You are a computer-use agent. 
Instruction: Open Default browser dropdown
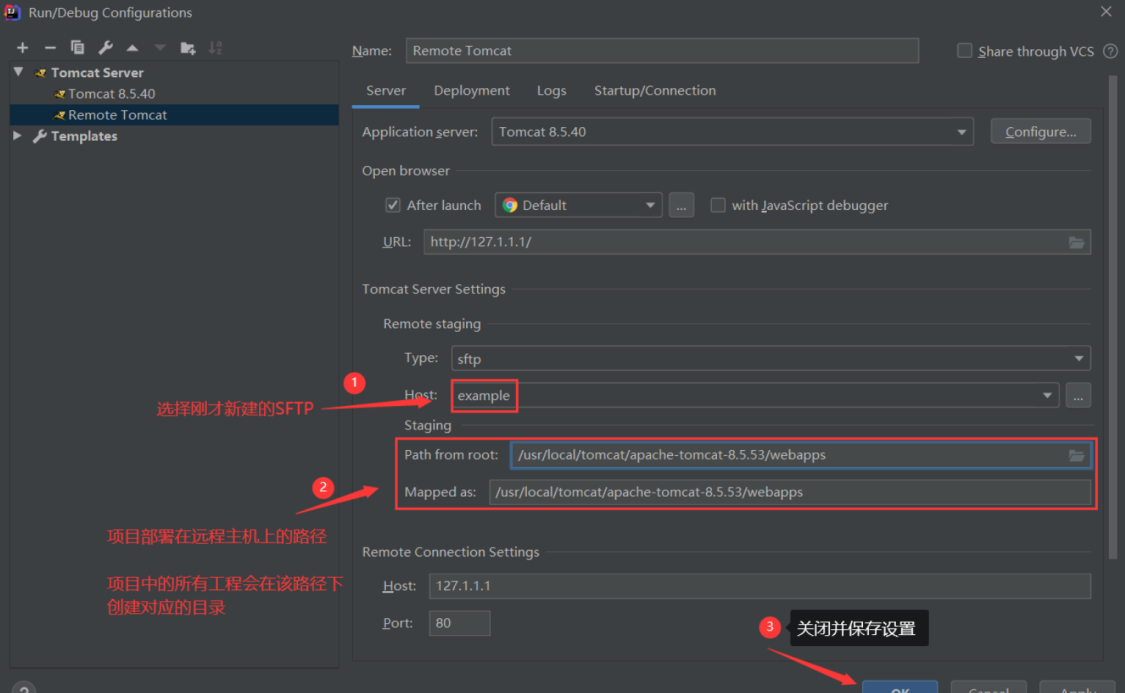click(578, 205)
